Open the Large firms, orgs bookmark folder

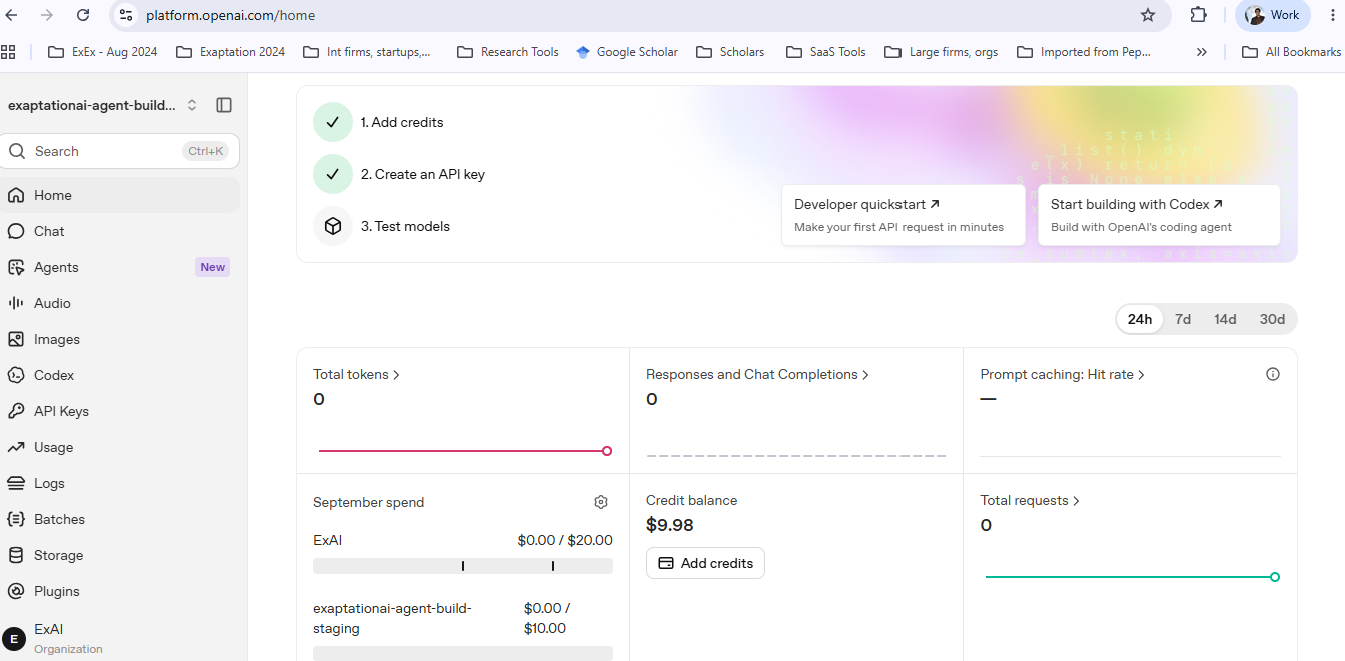[942, 52]
